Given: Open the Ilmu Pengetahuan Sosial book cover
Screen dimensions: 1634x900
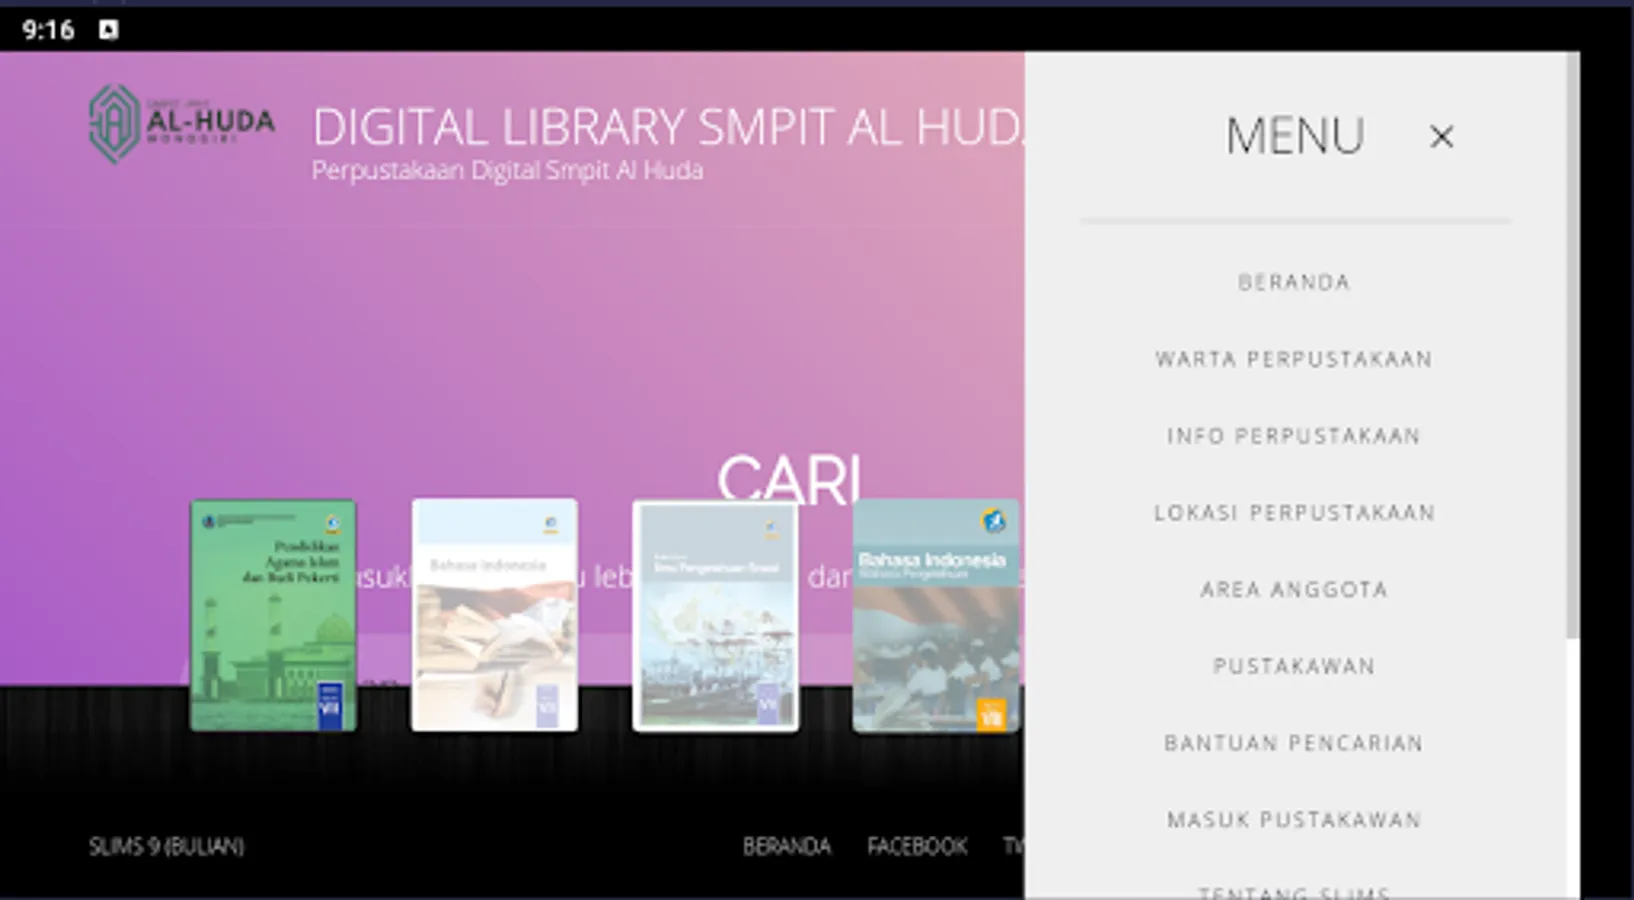Looking at the screenshot, I should [x=715, y=616].
